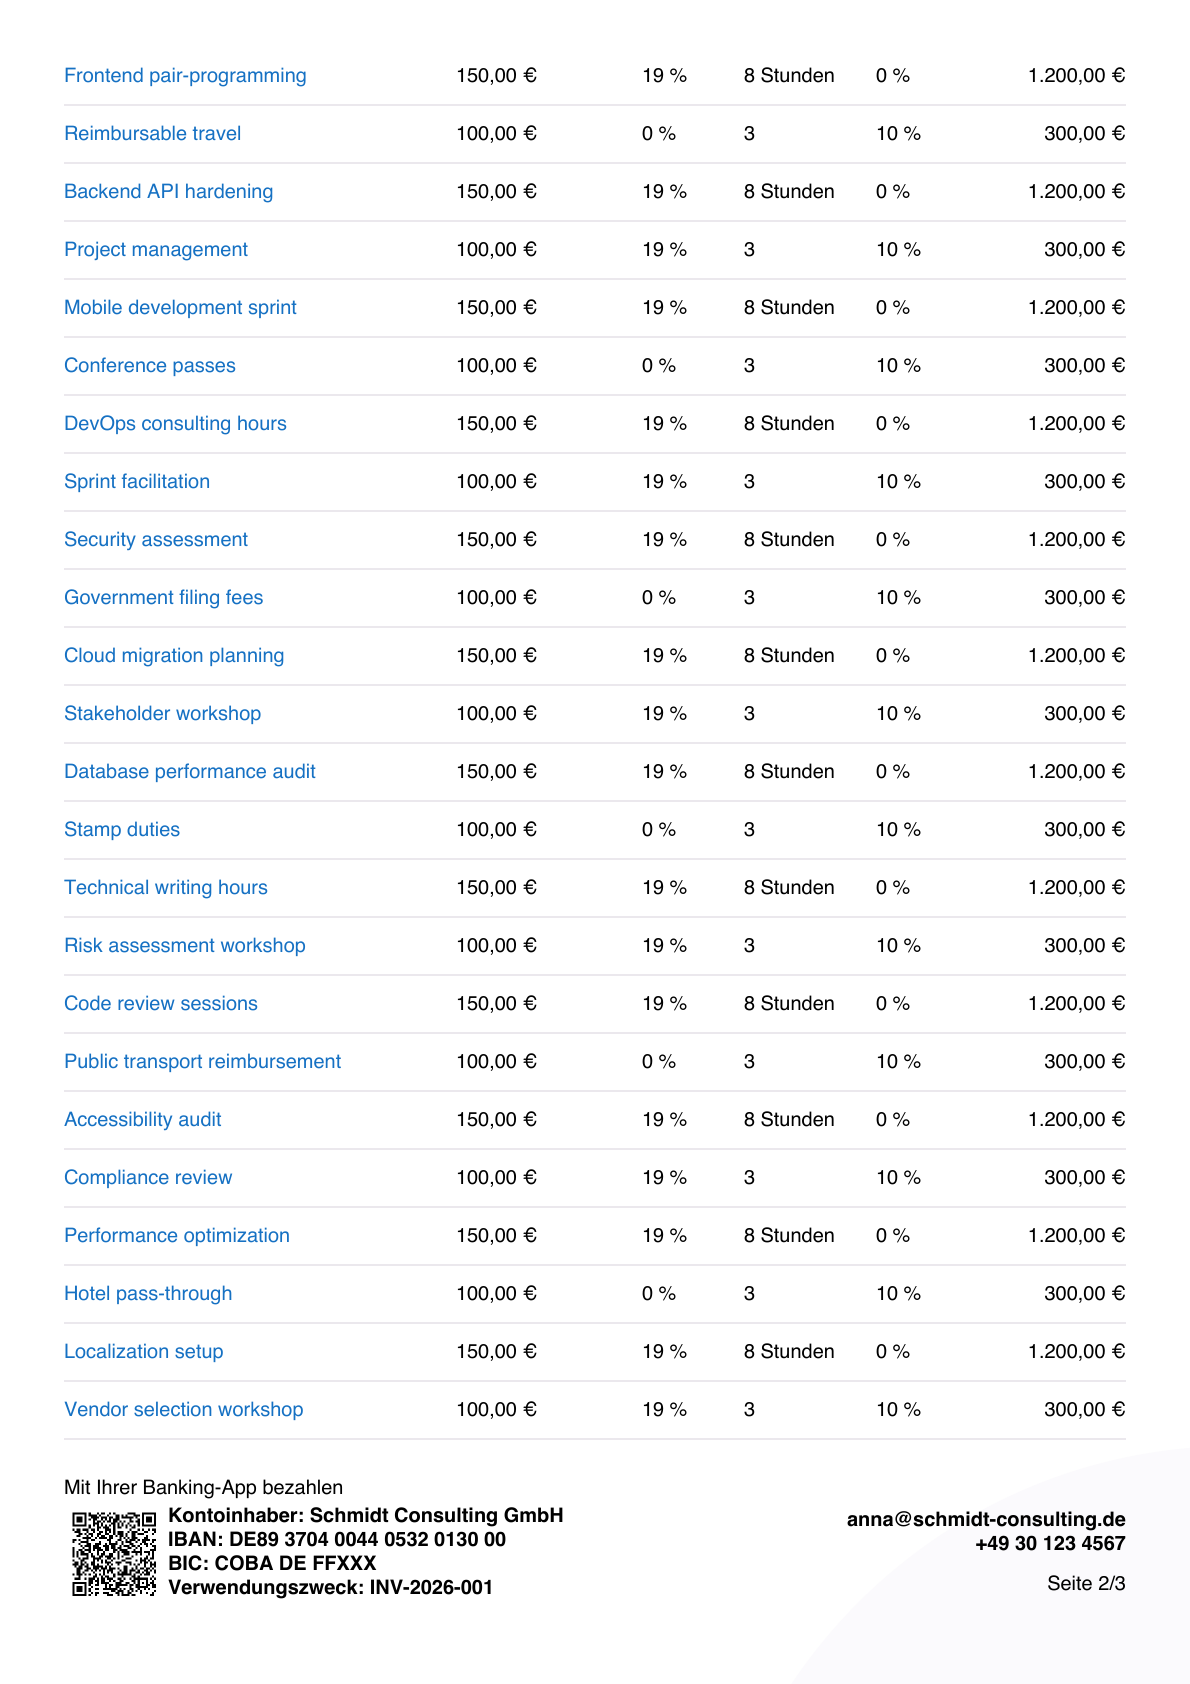
Task: Open Vendor selection workshop item
Action: [x=183, y=1410]
